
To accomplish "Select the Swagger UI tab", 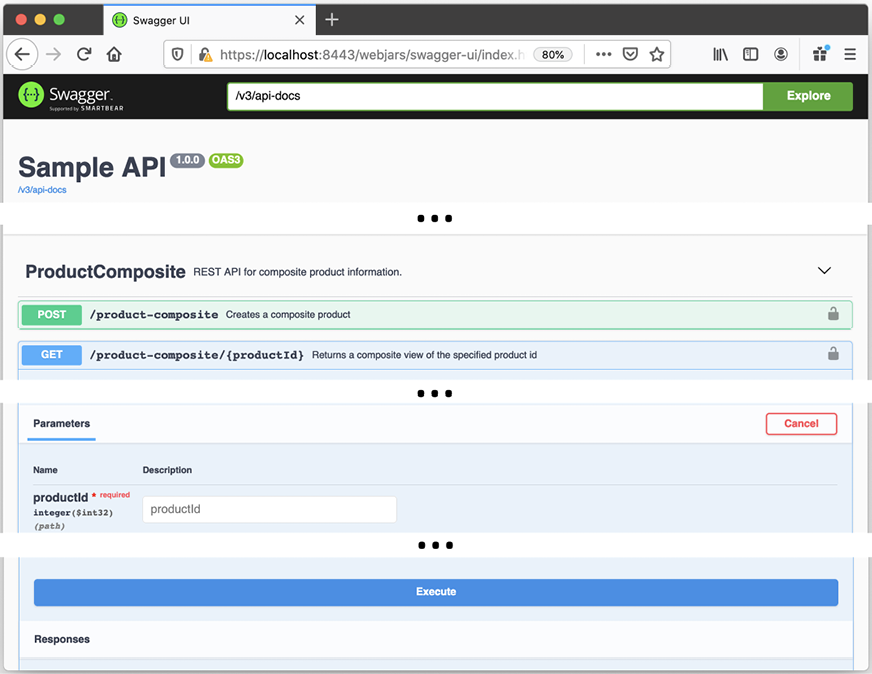I will point(210,20).
